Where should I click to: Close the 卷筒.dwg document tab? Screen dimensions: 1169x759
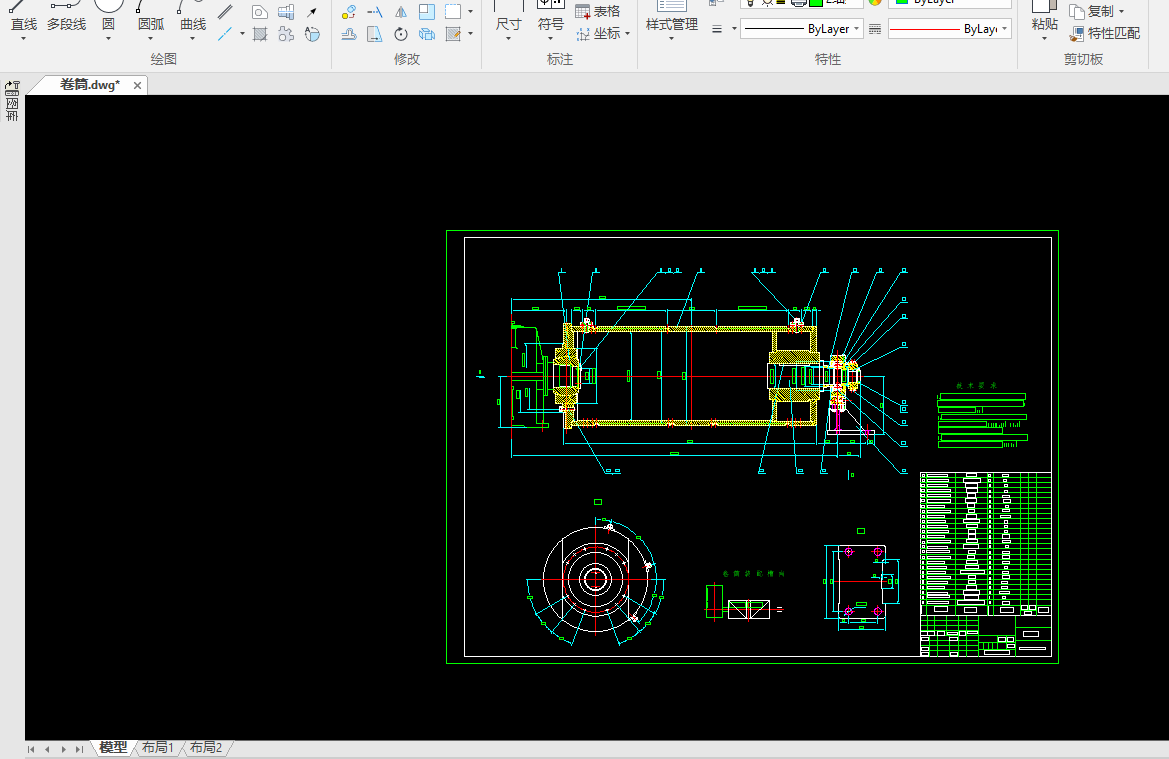pyautogui.click(x=137, y=86)
